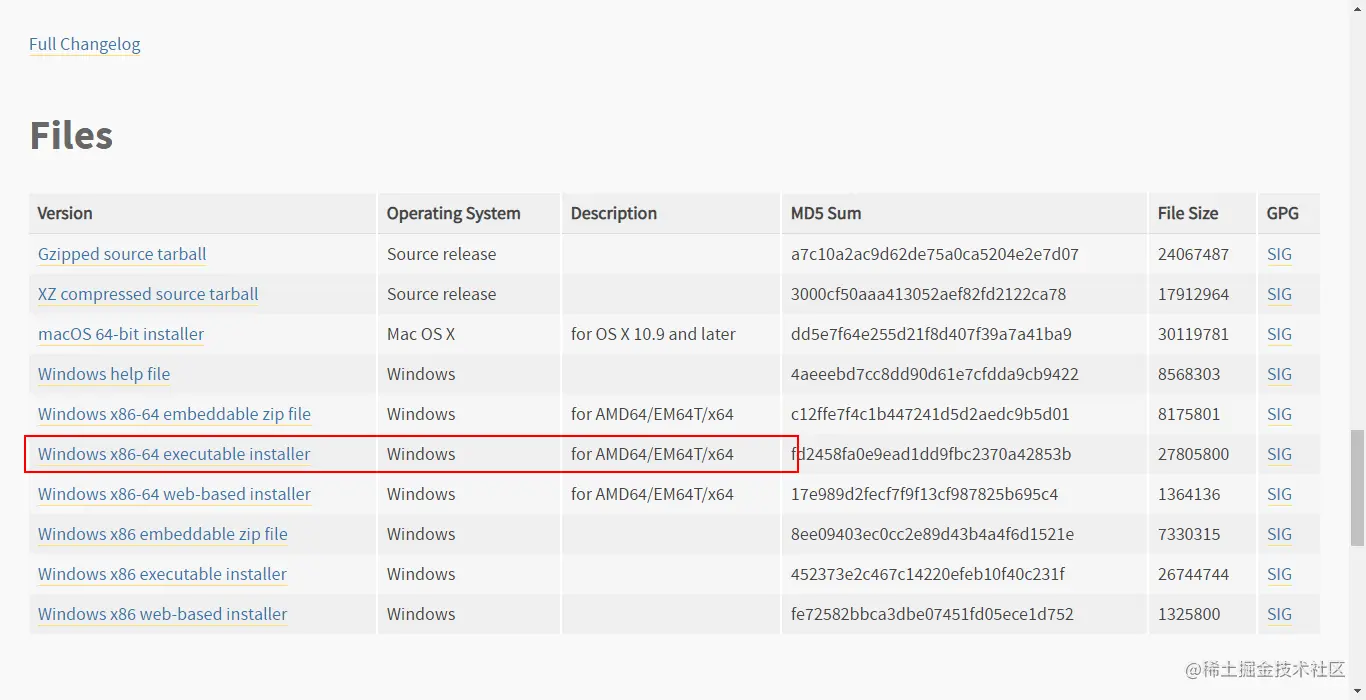Click 'Mac OS X' operating system cell
1366x700 pixels.
[421, 334]
